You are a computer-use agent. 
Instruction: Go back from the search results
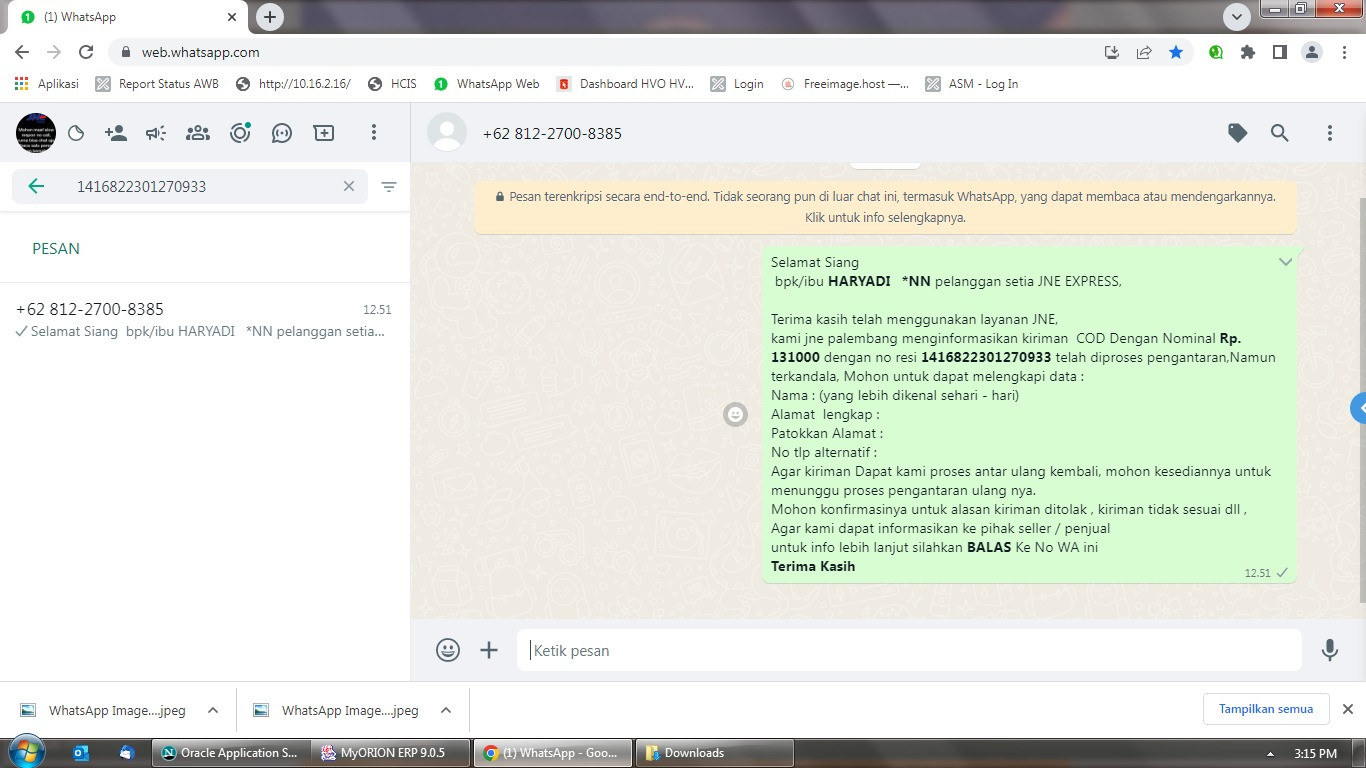pyautogui.click(x=36, y=186)
